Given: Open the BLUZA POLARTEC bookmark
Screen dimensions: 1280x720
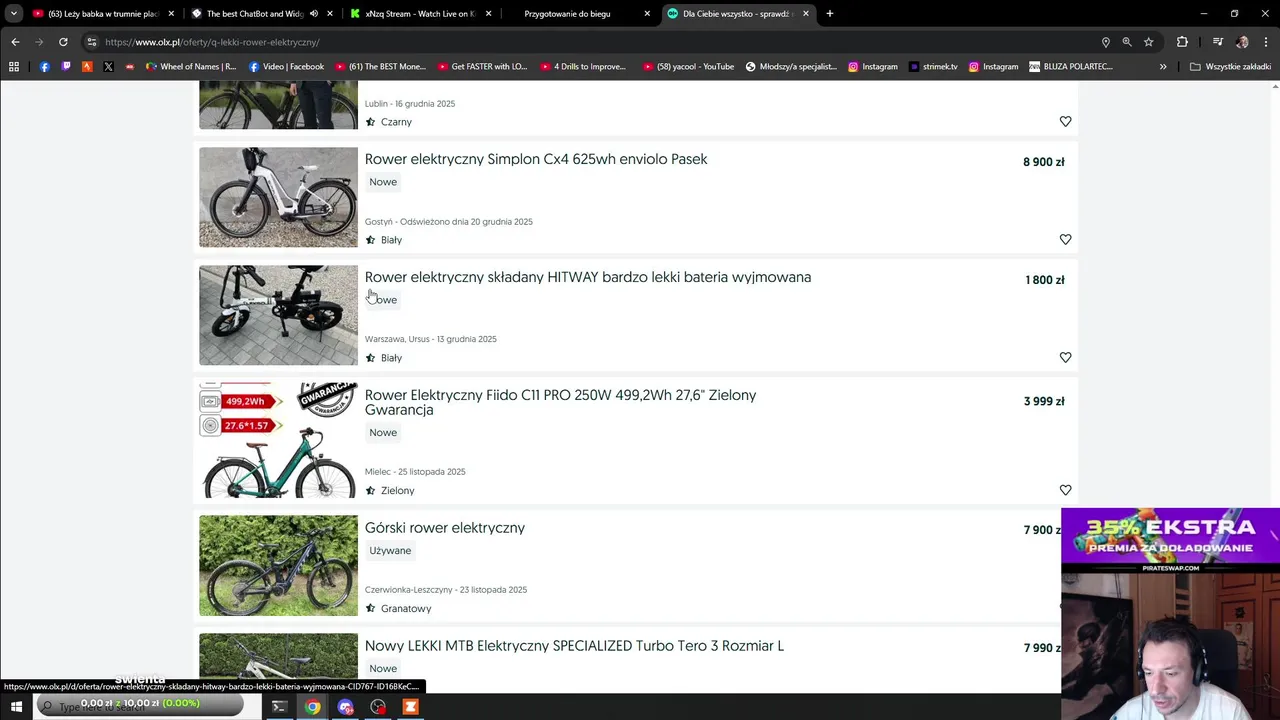Looking at the screenshot, I should click(1070, 67).
